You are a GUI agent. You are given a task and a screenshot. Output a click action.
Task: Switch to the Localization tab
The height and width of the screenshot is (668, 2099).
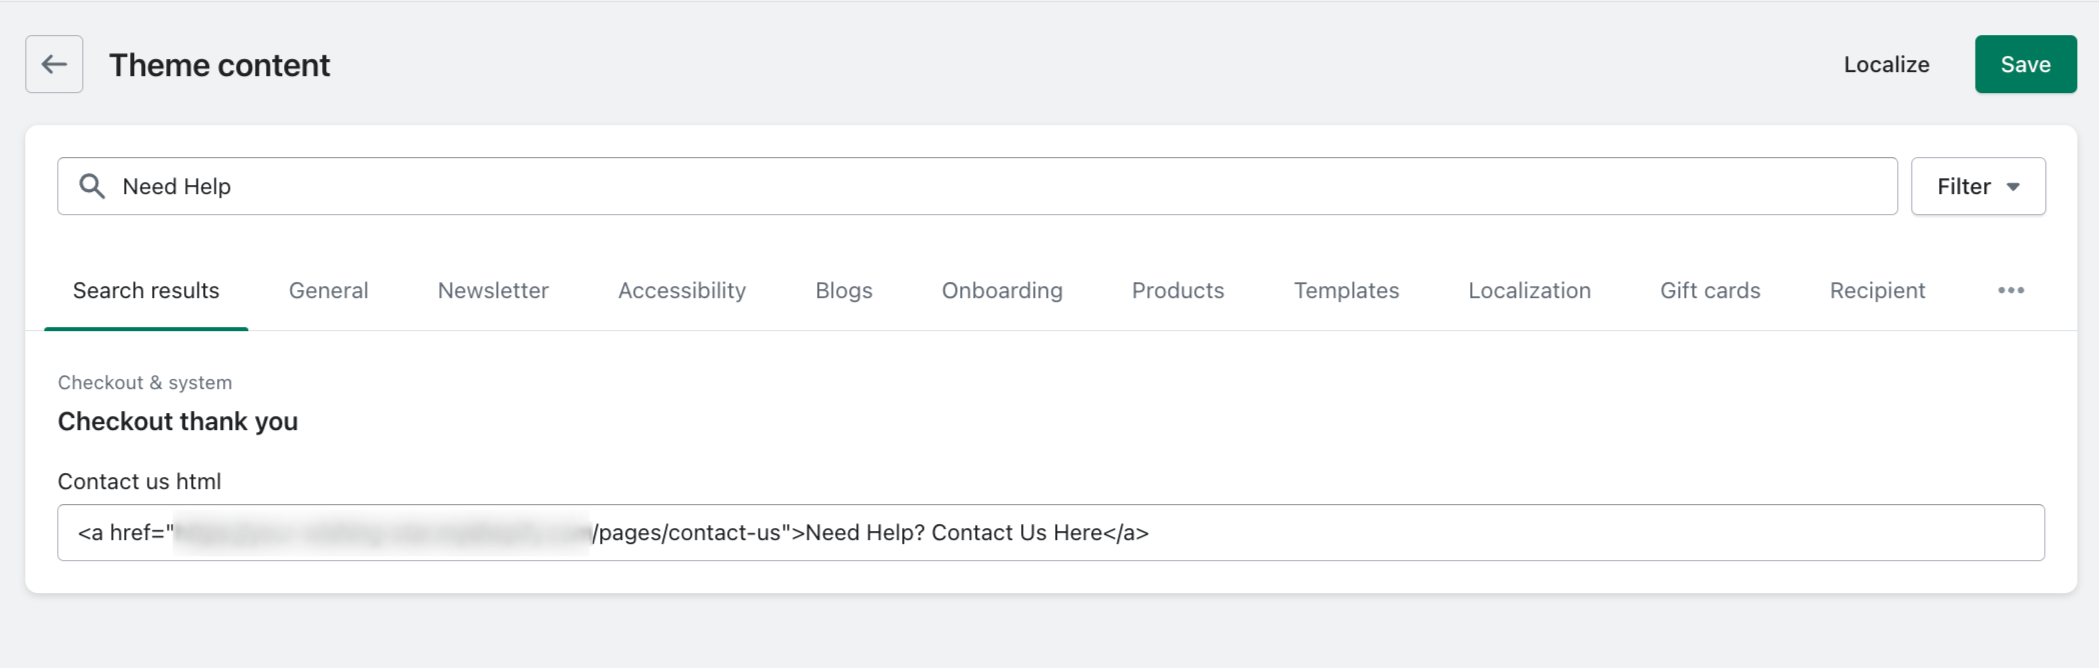(x=1529, y=291)
